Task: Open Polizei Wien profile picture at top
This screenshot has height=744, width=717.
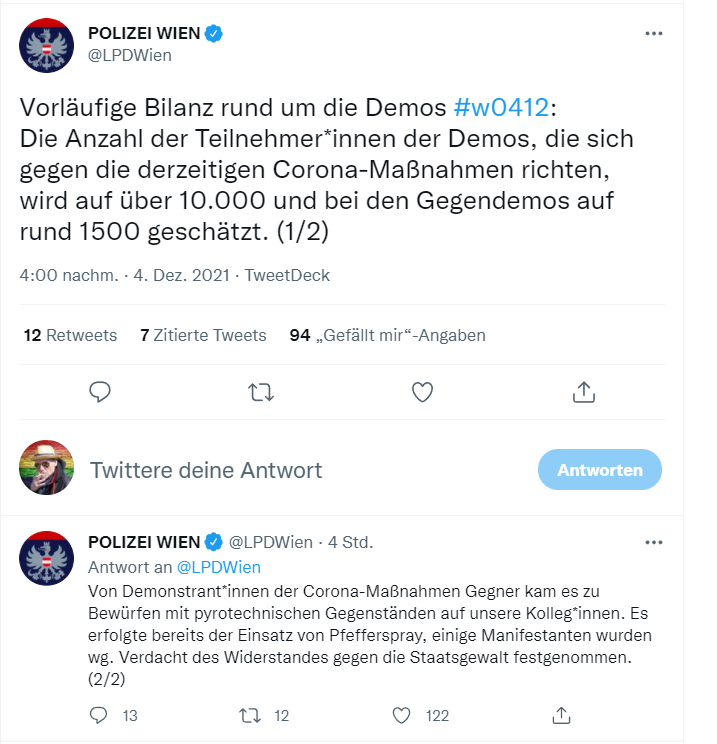Action: pyautogui.click(x=47, y=46)
